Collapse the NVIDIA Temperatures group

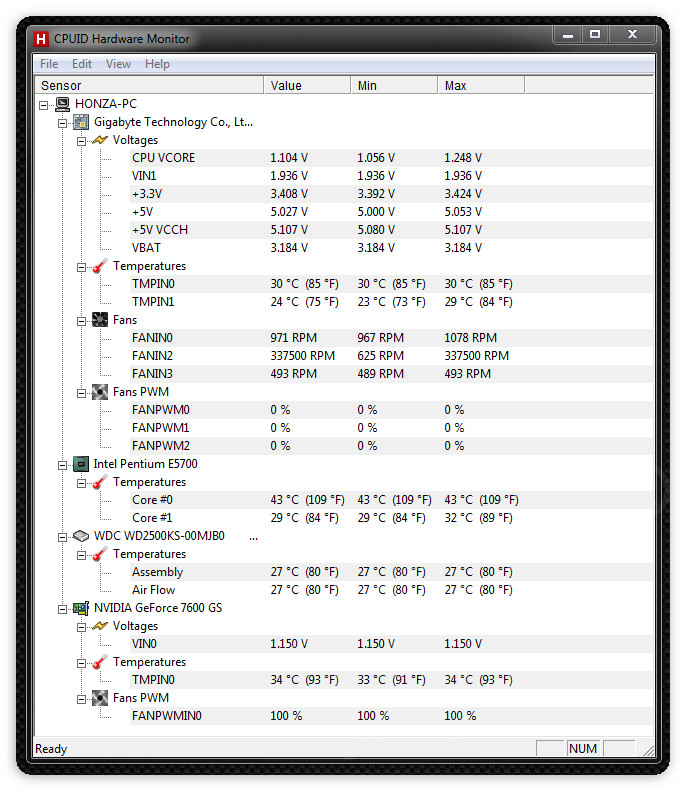pyautogui.click(x=81, y=663)
